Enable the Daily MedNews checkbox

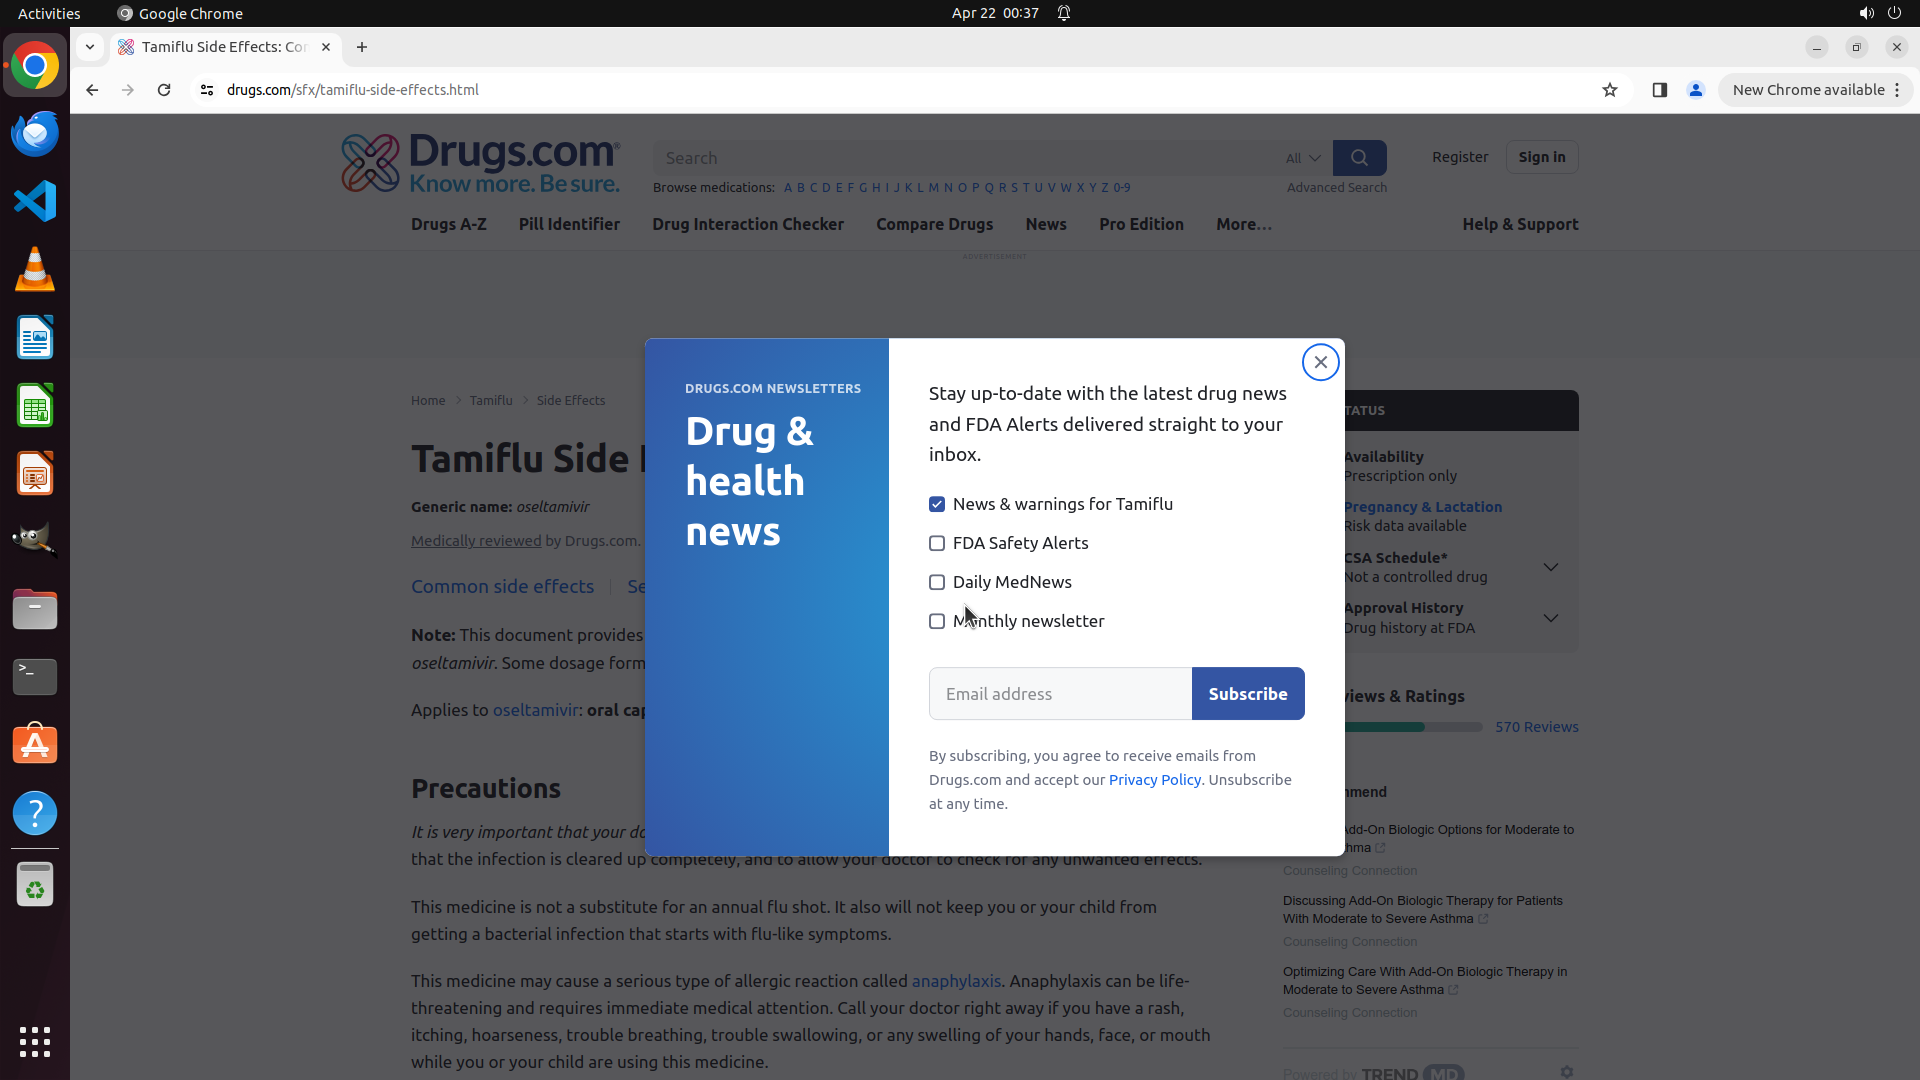(937, 582)
